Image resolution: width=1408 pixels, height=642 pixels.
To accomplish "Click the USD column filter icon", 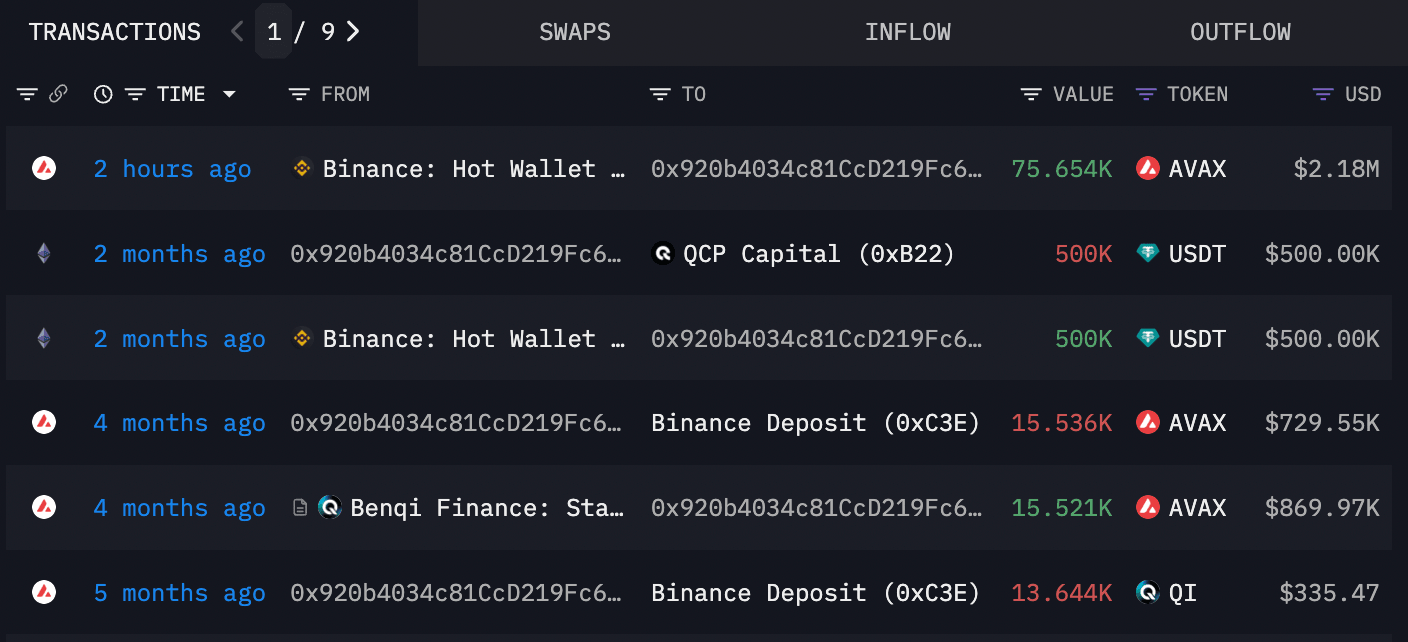I will 1323,94.
